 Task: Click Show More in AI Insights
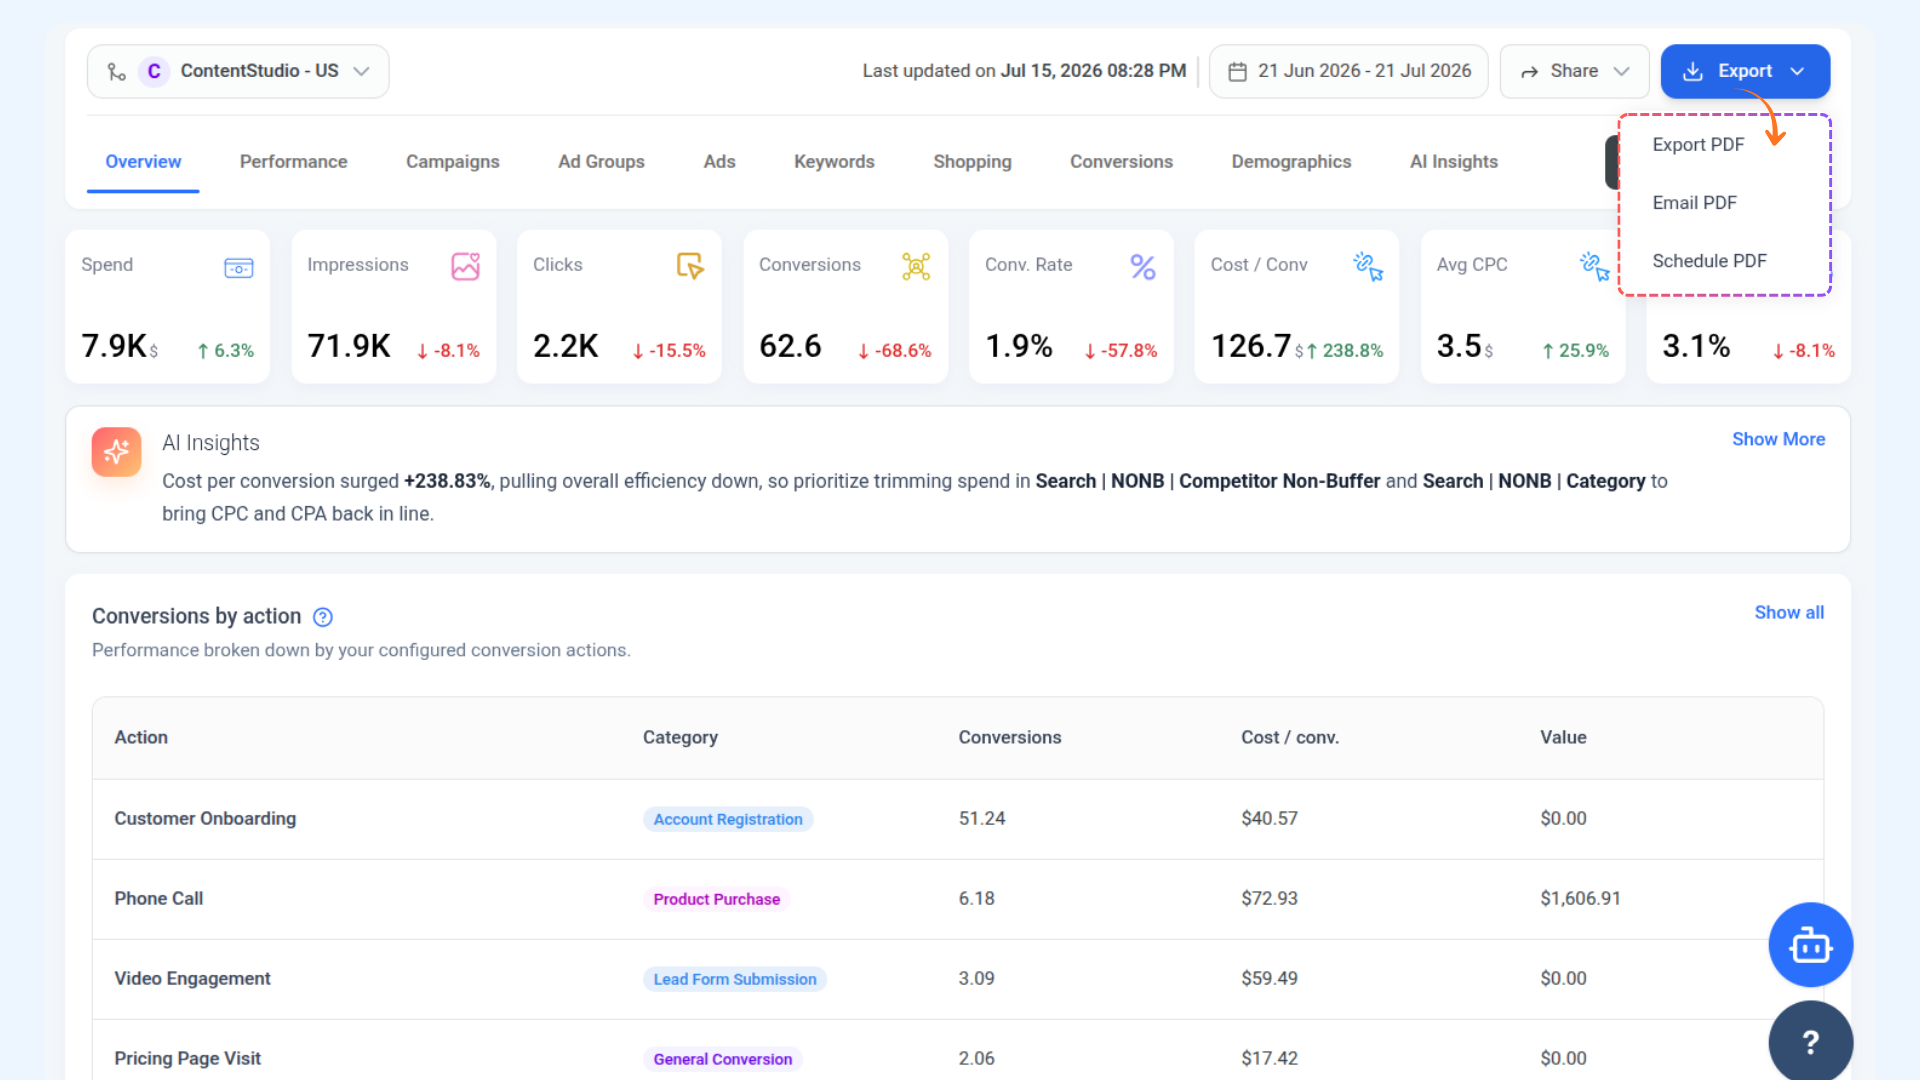click(1778, 439)
